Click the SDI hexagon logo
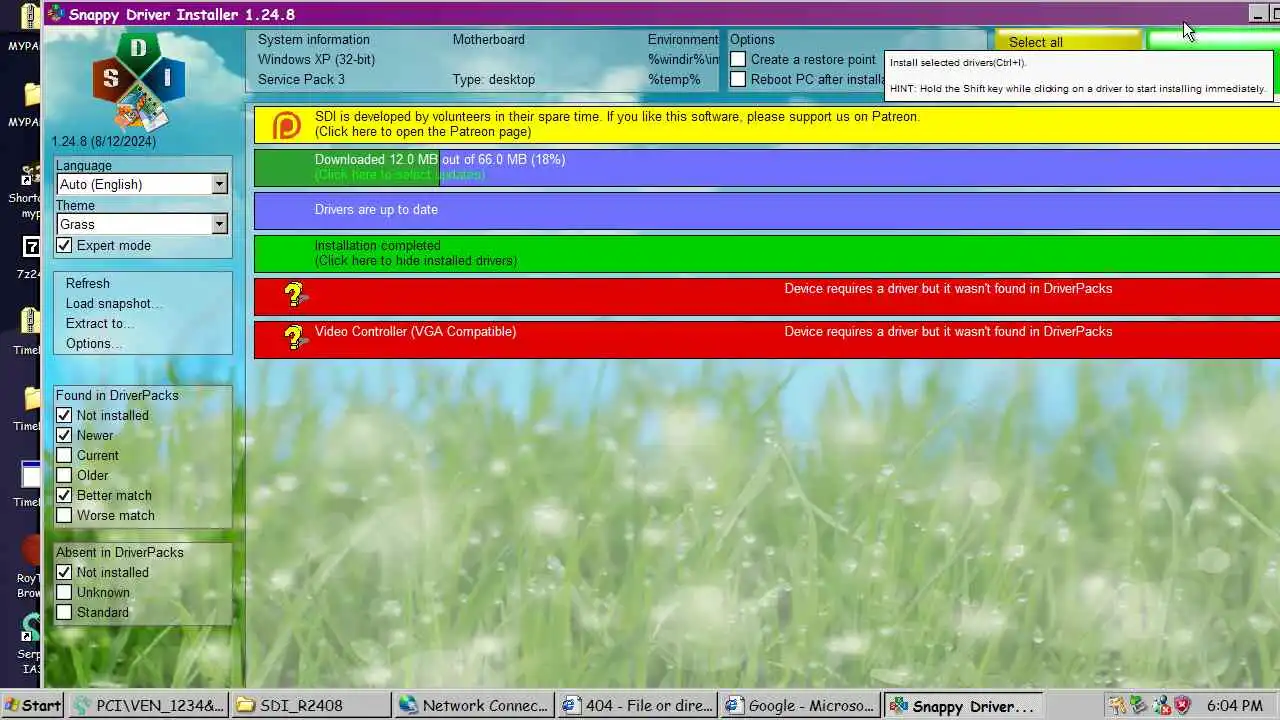Image resolution: width=1280 pixels, height=720 pixels. click(139, 82)
